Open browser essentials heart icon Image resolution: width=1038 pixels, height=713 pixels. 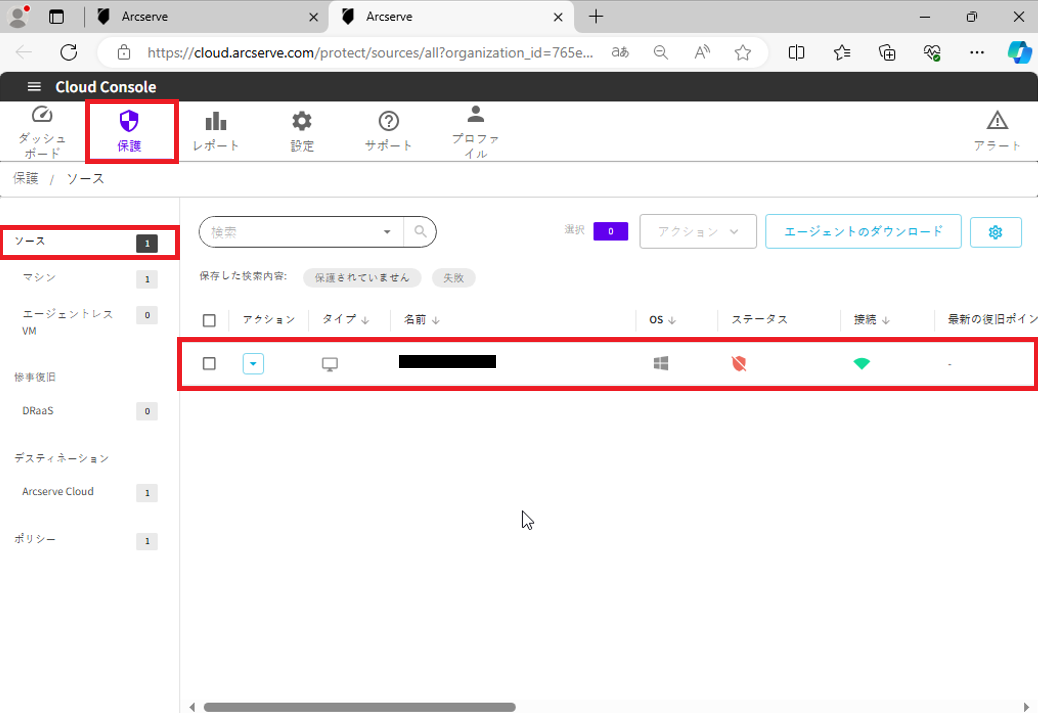point(932,52)
